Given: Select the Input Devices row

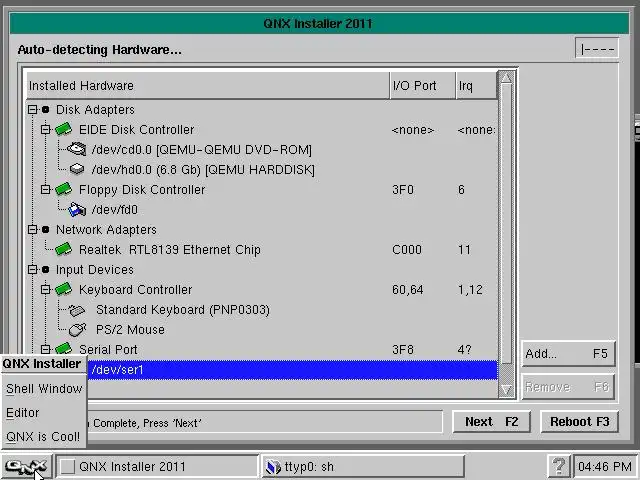Looking at the screenshot, I should point(262,269).
